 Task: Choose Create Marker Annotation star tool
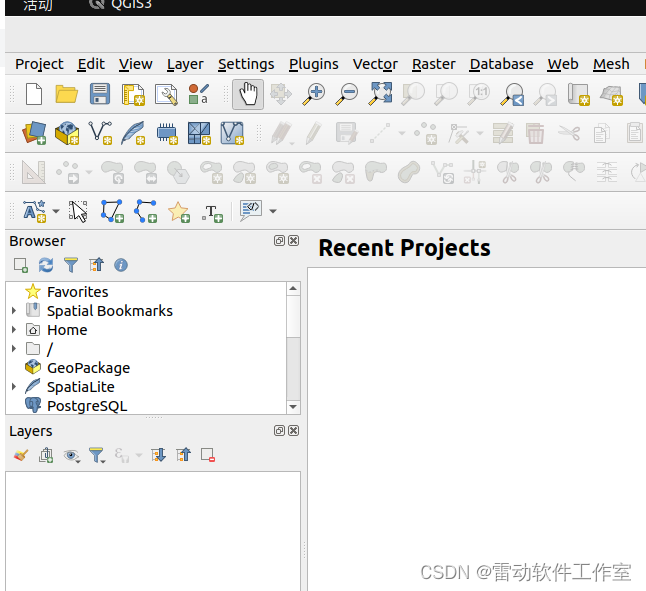pos(179,212)
